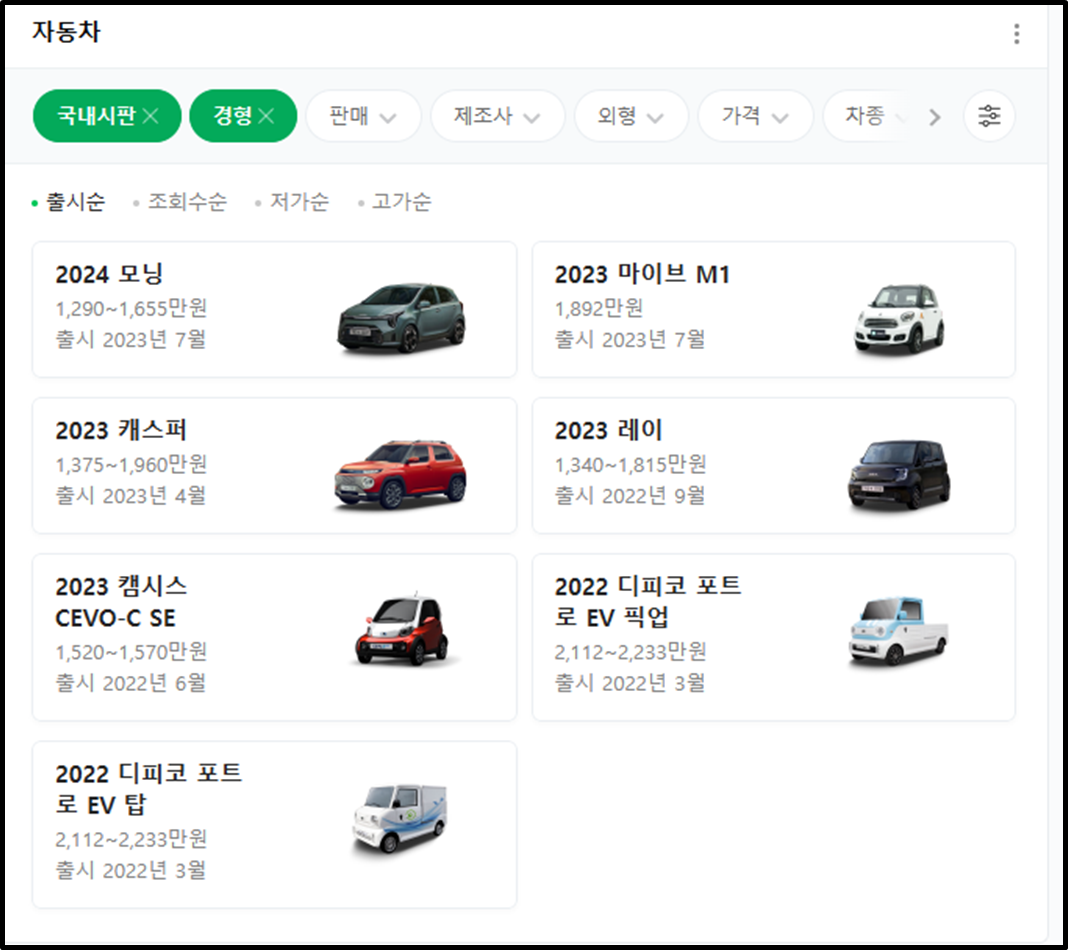Sort by 저가순
Image resolution: width=1068 pixels, height=950 pixels.
tap(300, 202)
